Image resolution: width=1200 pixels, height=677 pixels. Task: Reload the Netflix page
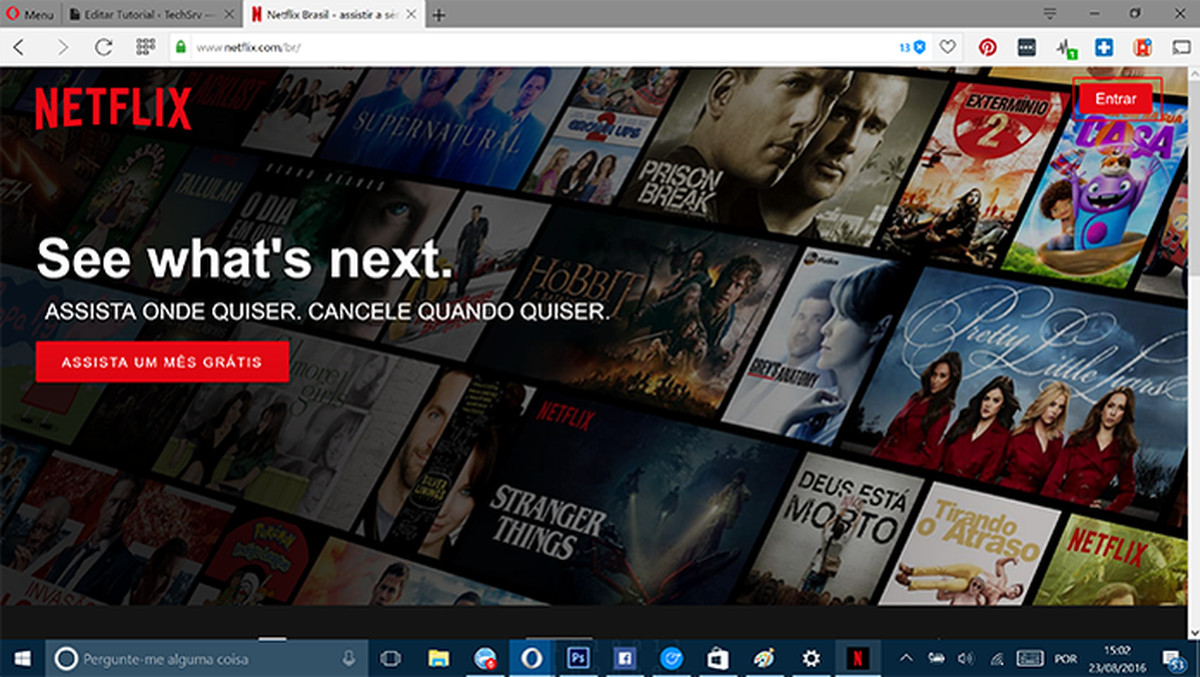point(103,46)
